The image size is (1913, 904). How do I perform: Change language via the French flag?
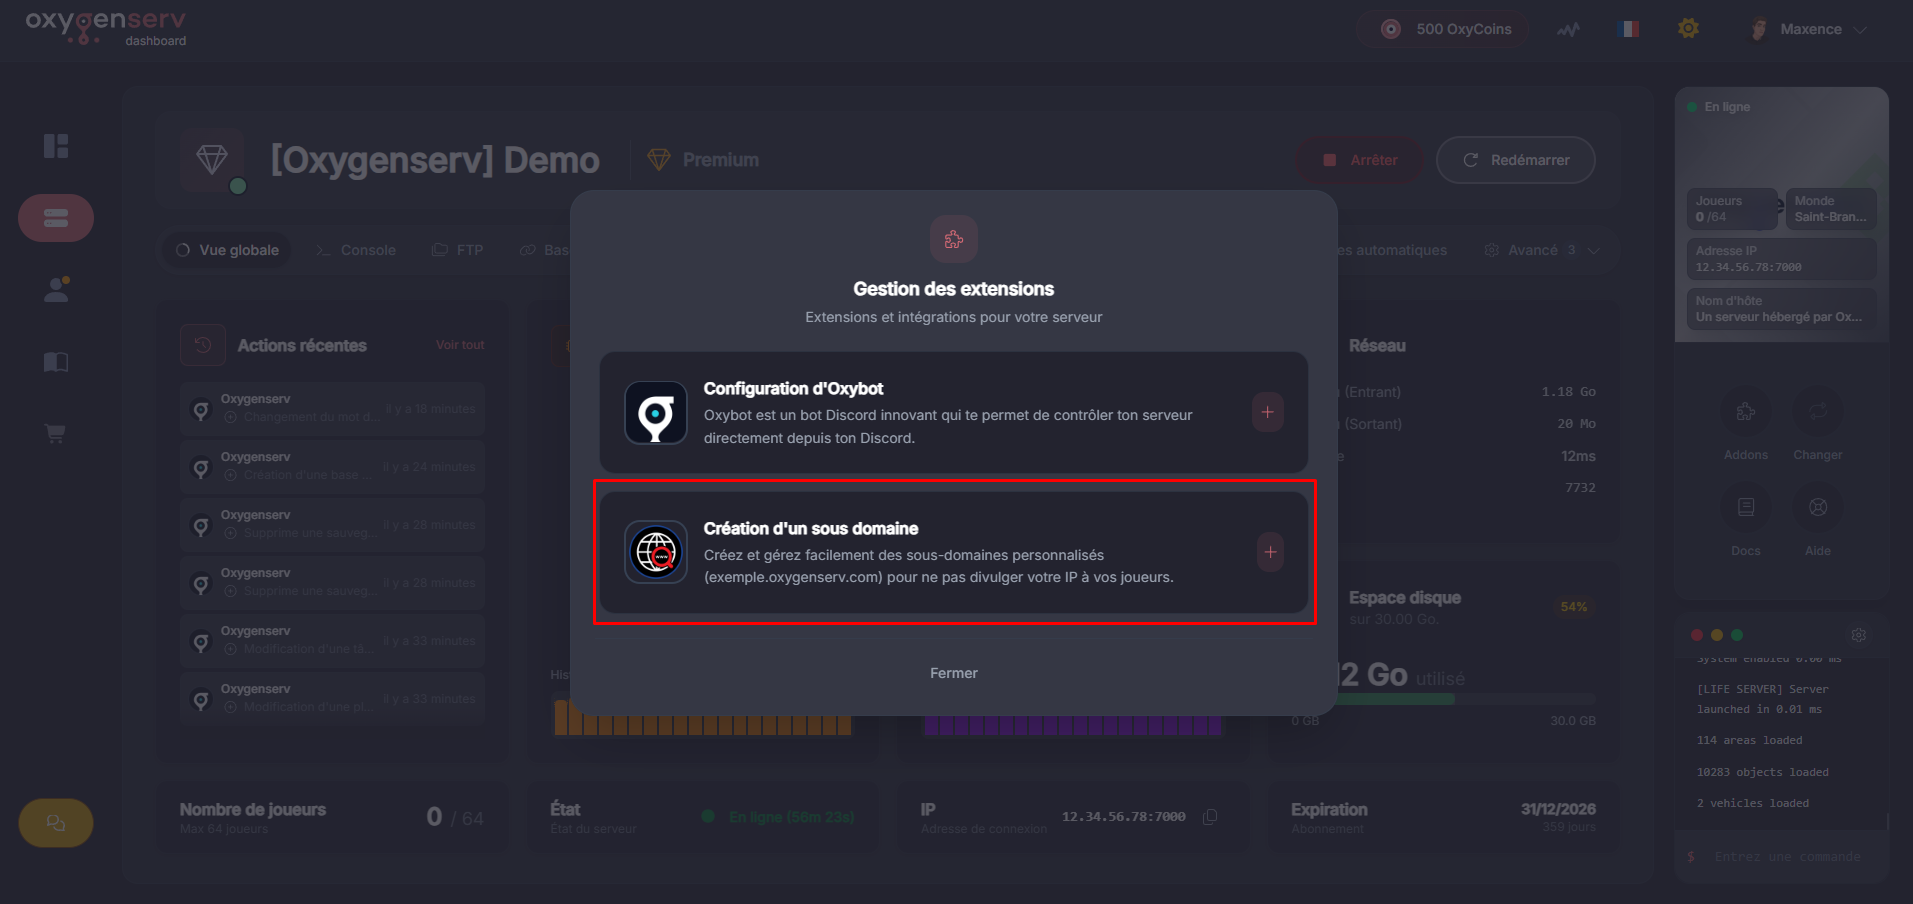1628,29
